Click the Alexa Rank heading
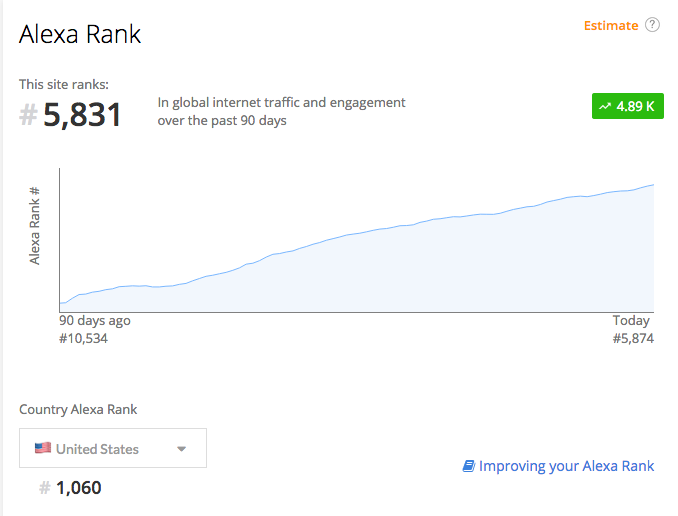Viewport: 678px width, 516px height. pyautogui.click(x=80, y=34)
